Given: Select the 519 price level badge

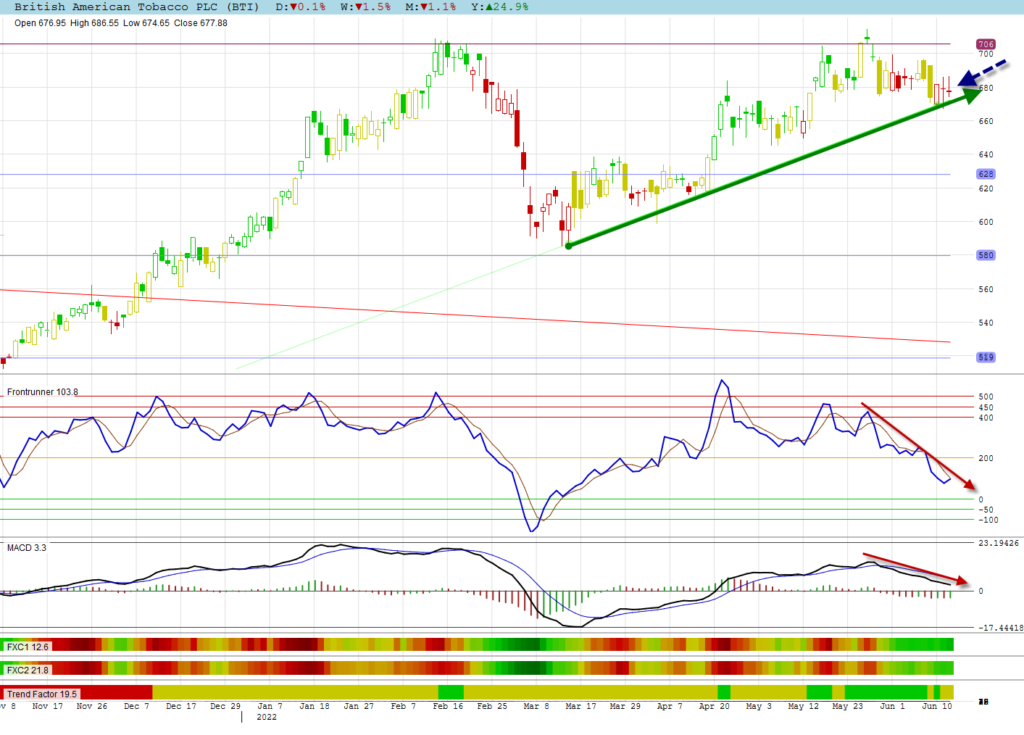Looking at the screenshot, I should tap(985, 357).
